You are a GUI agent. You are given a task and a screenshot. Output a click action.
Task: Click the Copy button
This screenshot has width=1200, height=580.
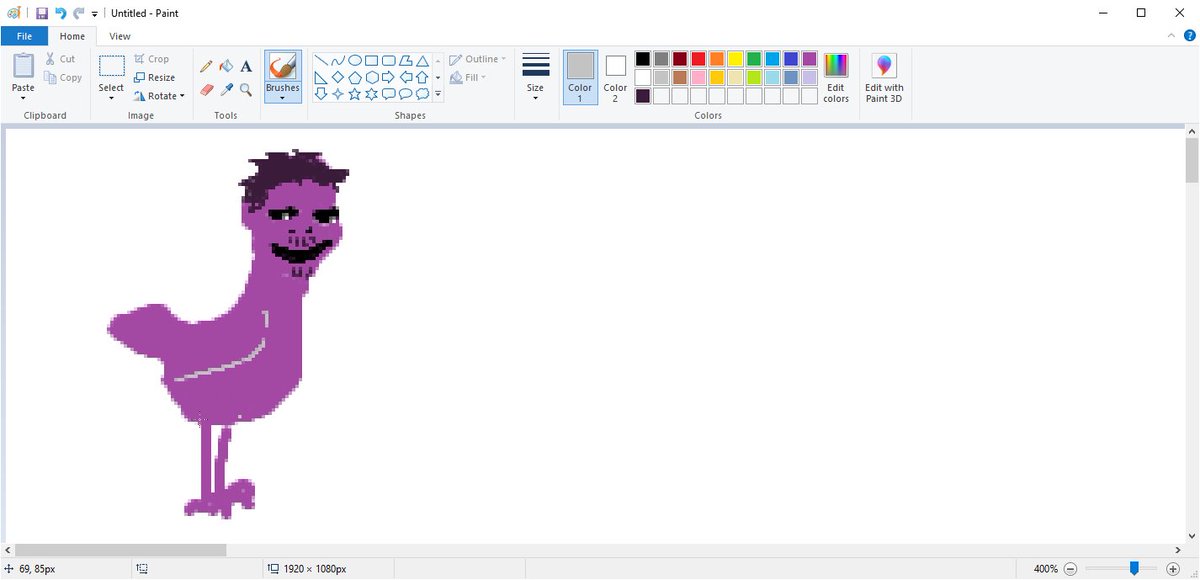point(63,77)
